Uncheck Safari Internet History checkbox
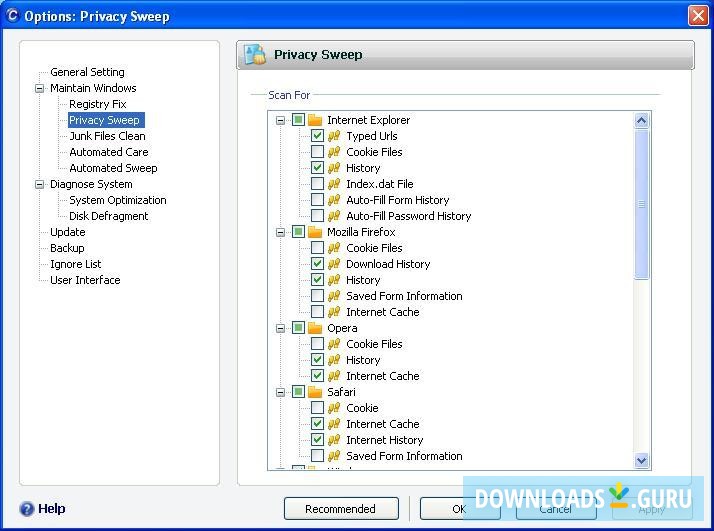 click(x=317, y=440)
